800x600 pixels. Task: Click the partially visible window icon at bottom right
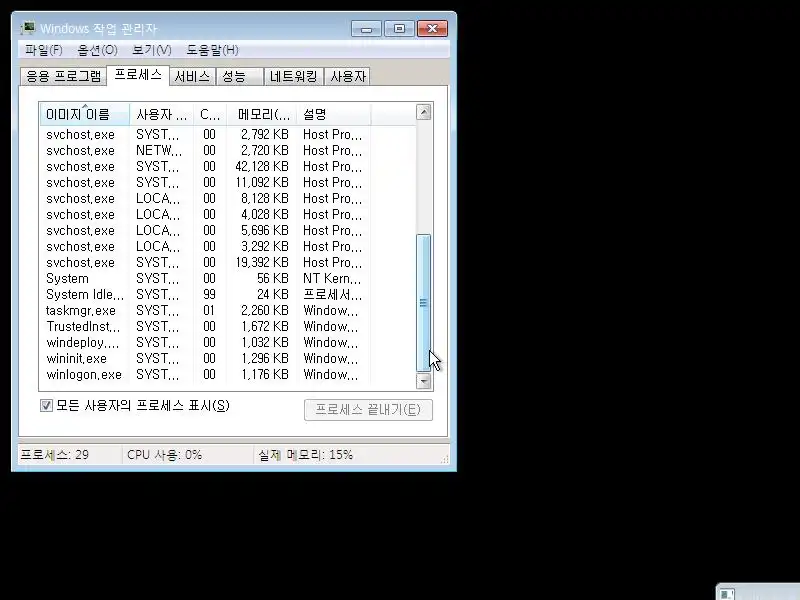[727, 594]
